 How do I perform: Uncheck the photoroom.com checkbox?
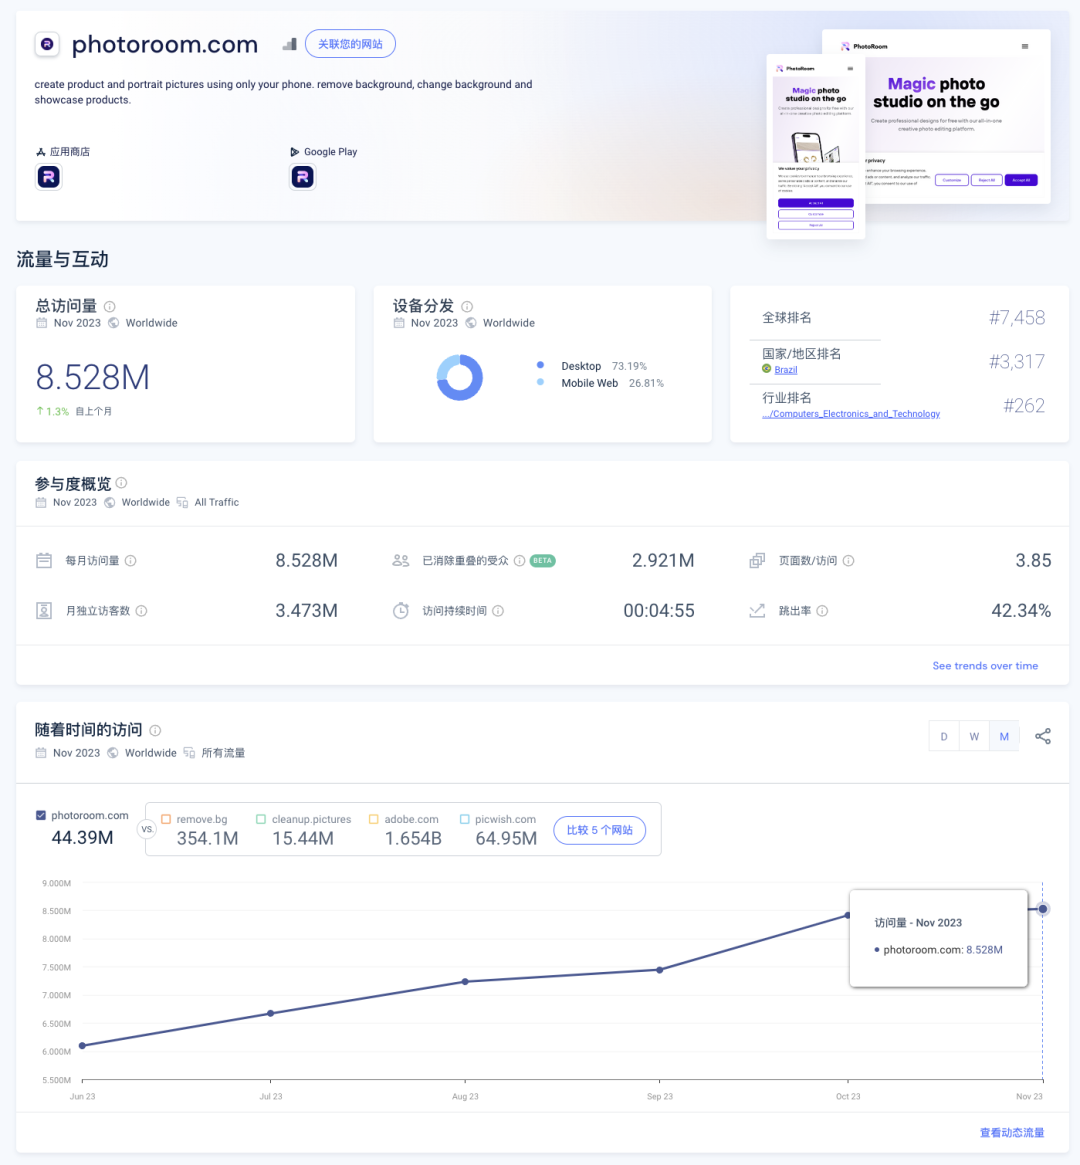coord(41,815)
